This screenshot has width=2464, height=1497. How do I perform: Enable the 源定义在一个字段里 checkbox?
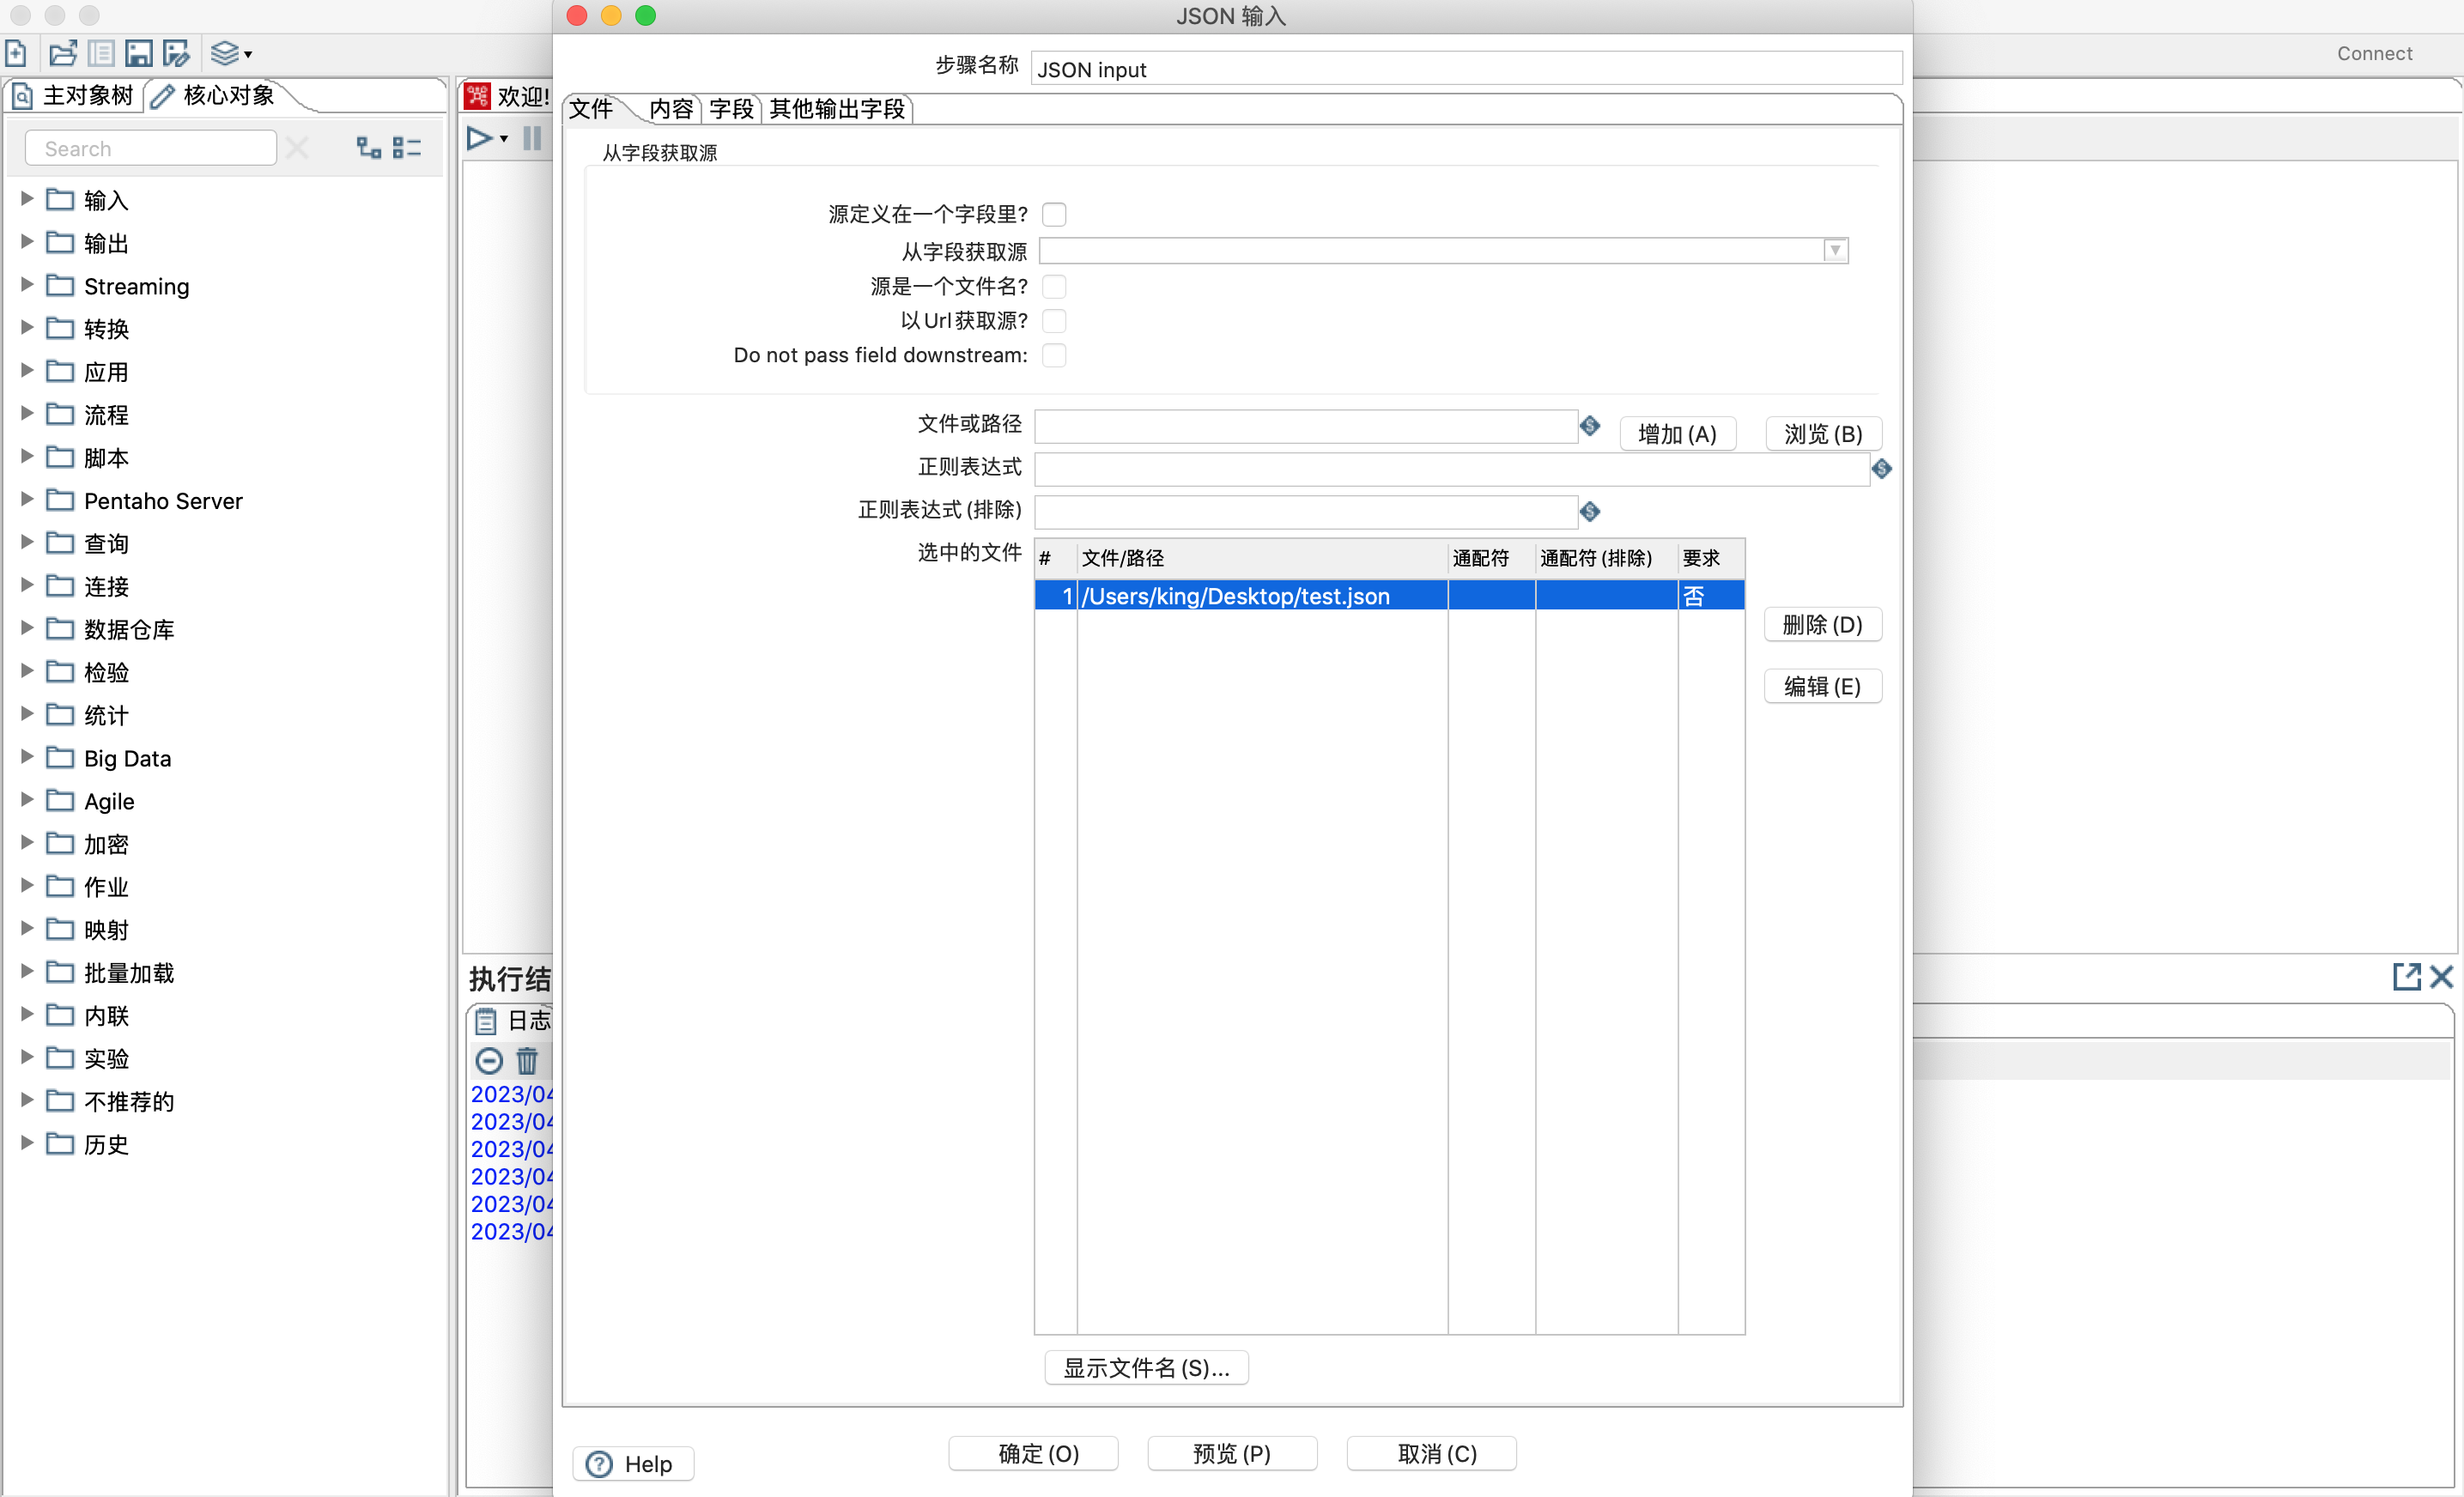[1054, 214]
